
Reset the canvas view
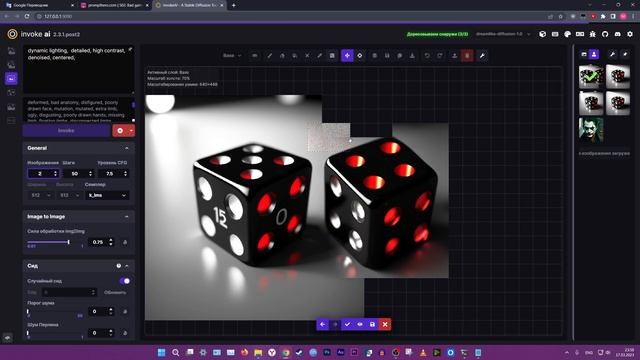click(x=360, y=56)
